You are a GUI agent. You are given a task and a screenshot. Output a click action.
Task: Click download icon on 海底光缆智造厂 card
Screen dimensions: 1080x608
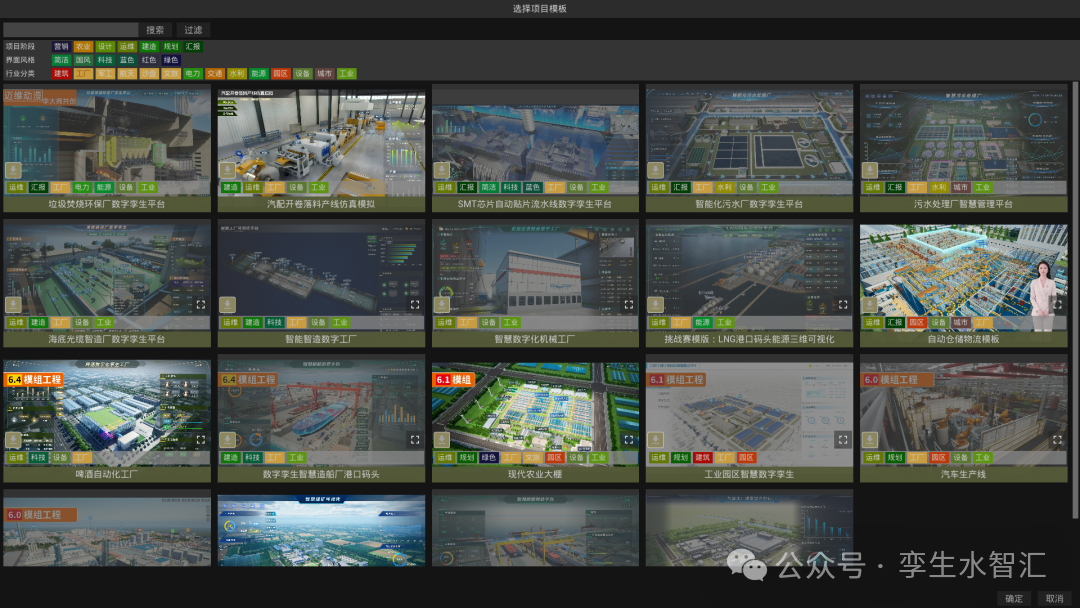[13, 304]
